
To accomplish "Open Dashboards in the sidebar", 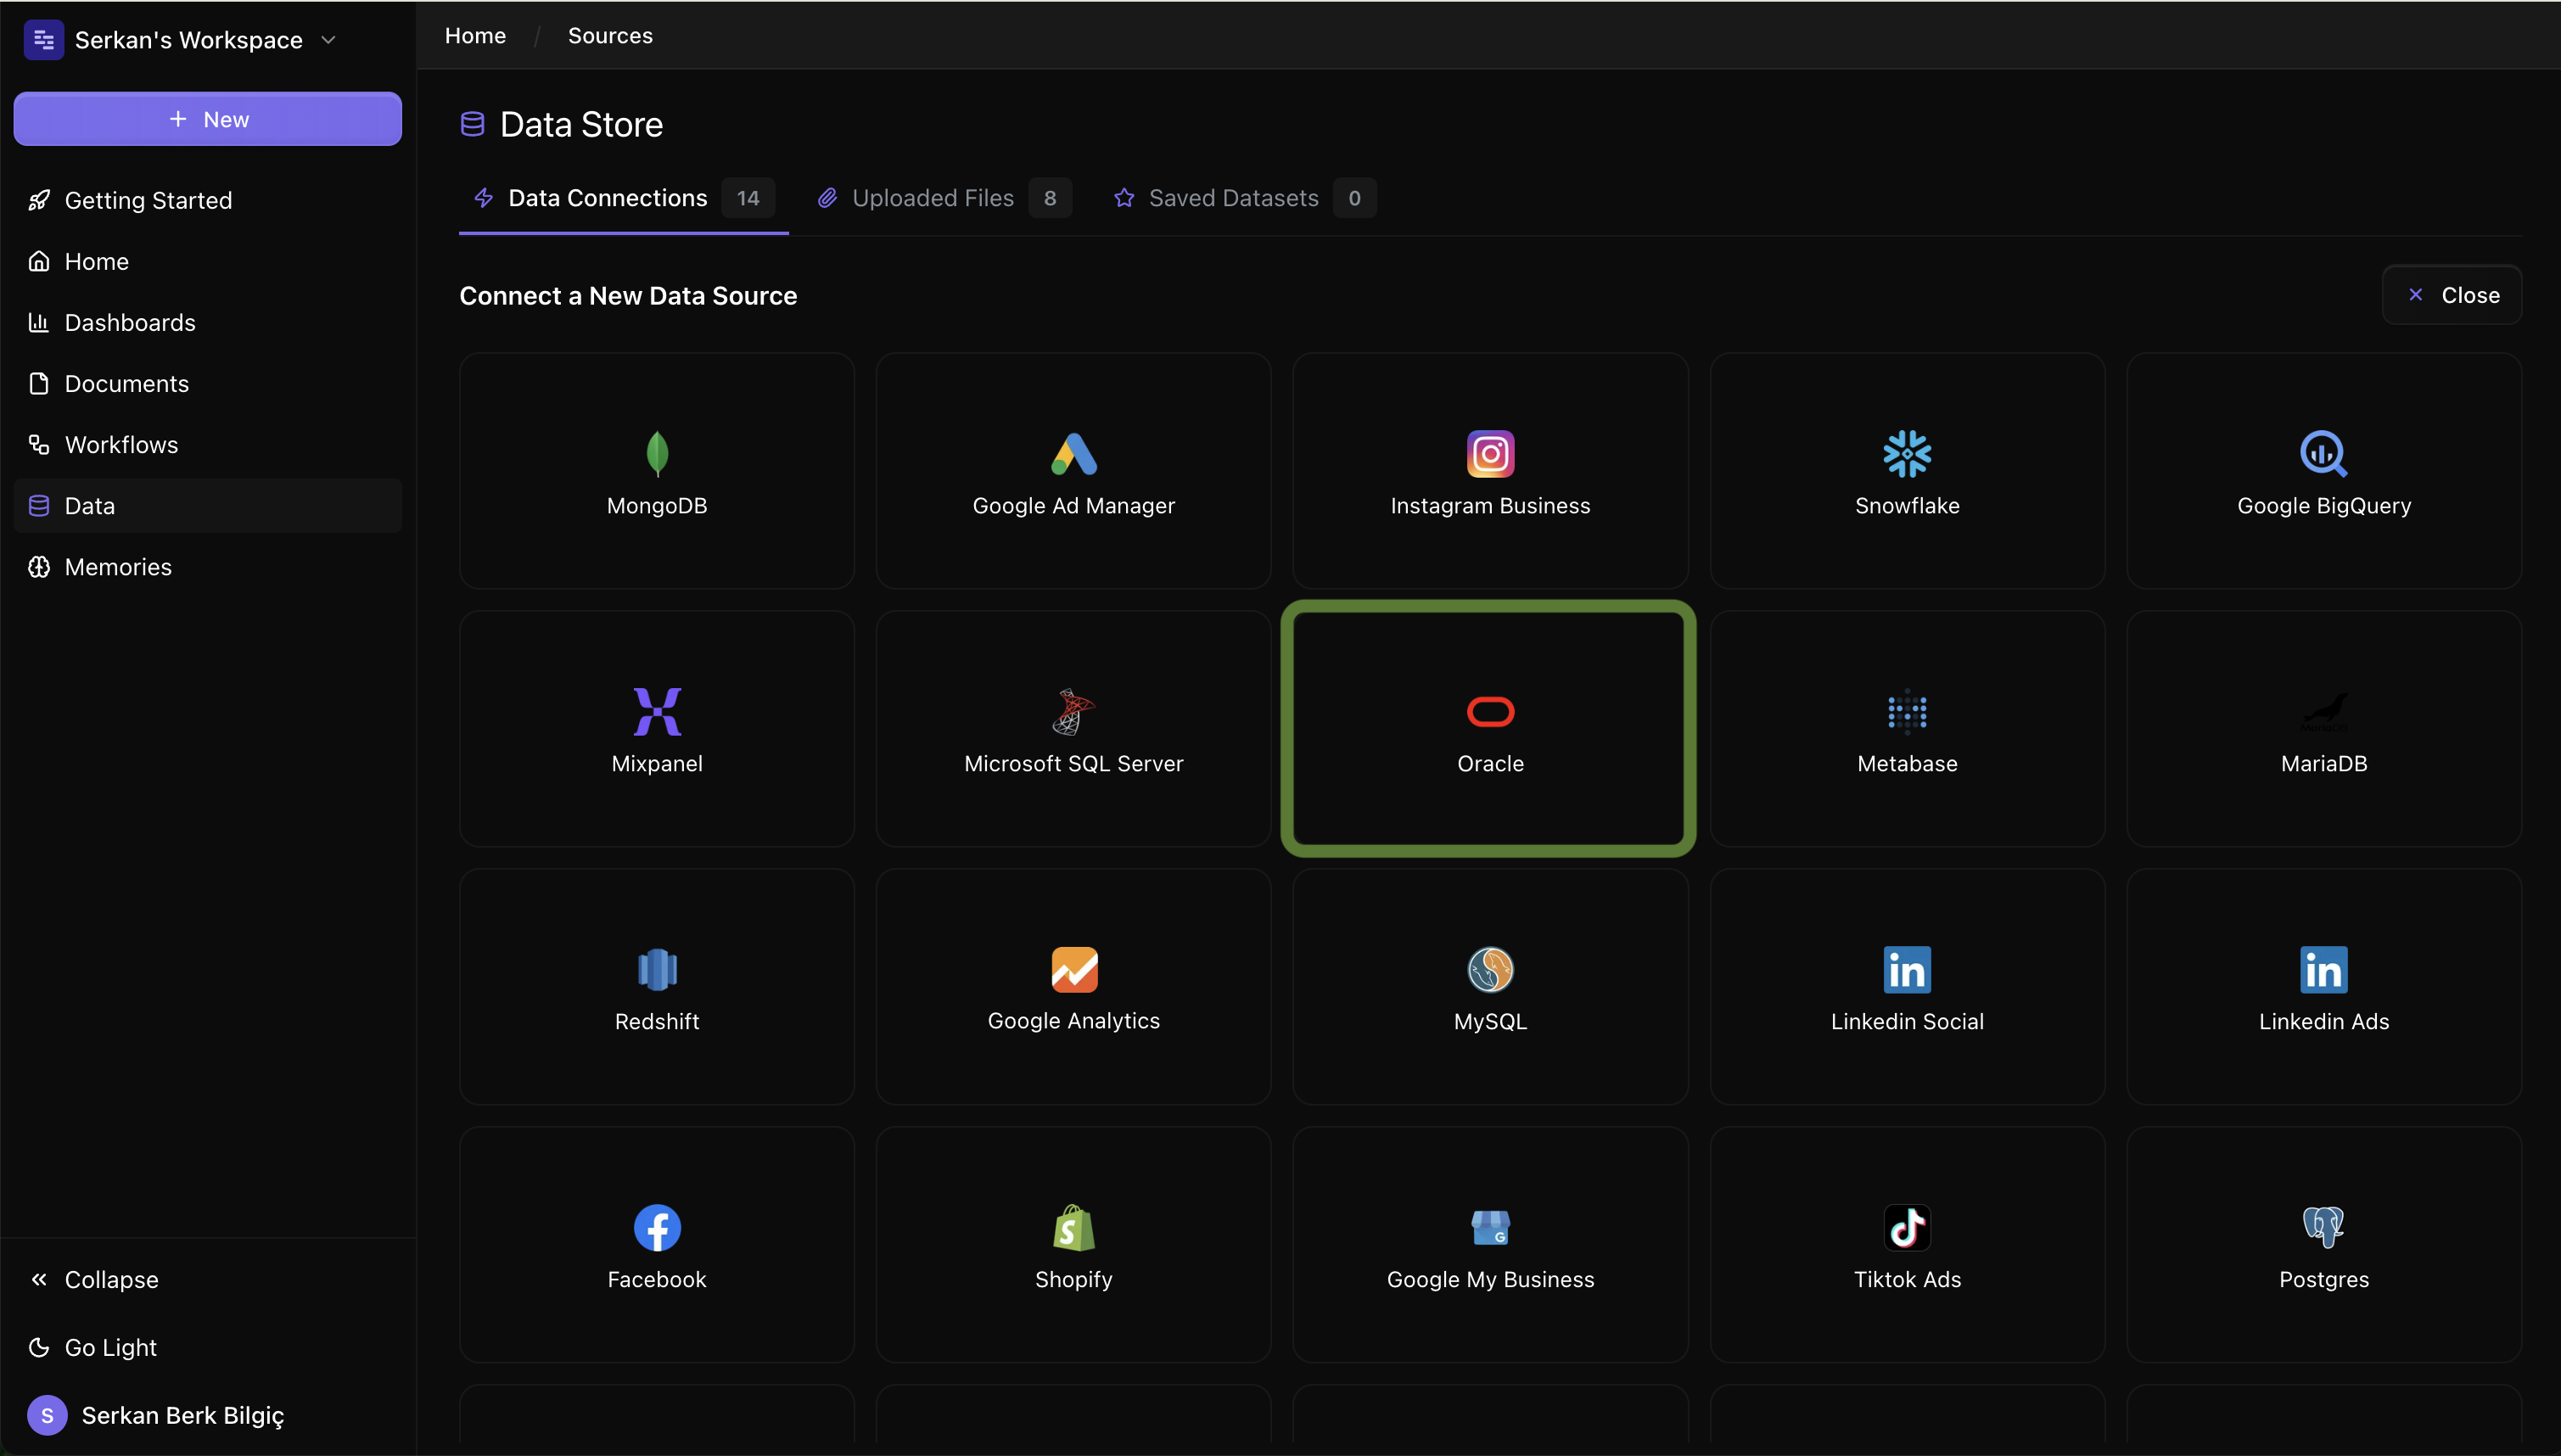I will click(x=208, y=322).
